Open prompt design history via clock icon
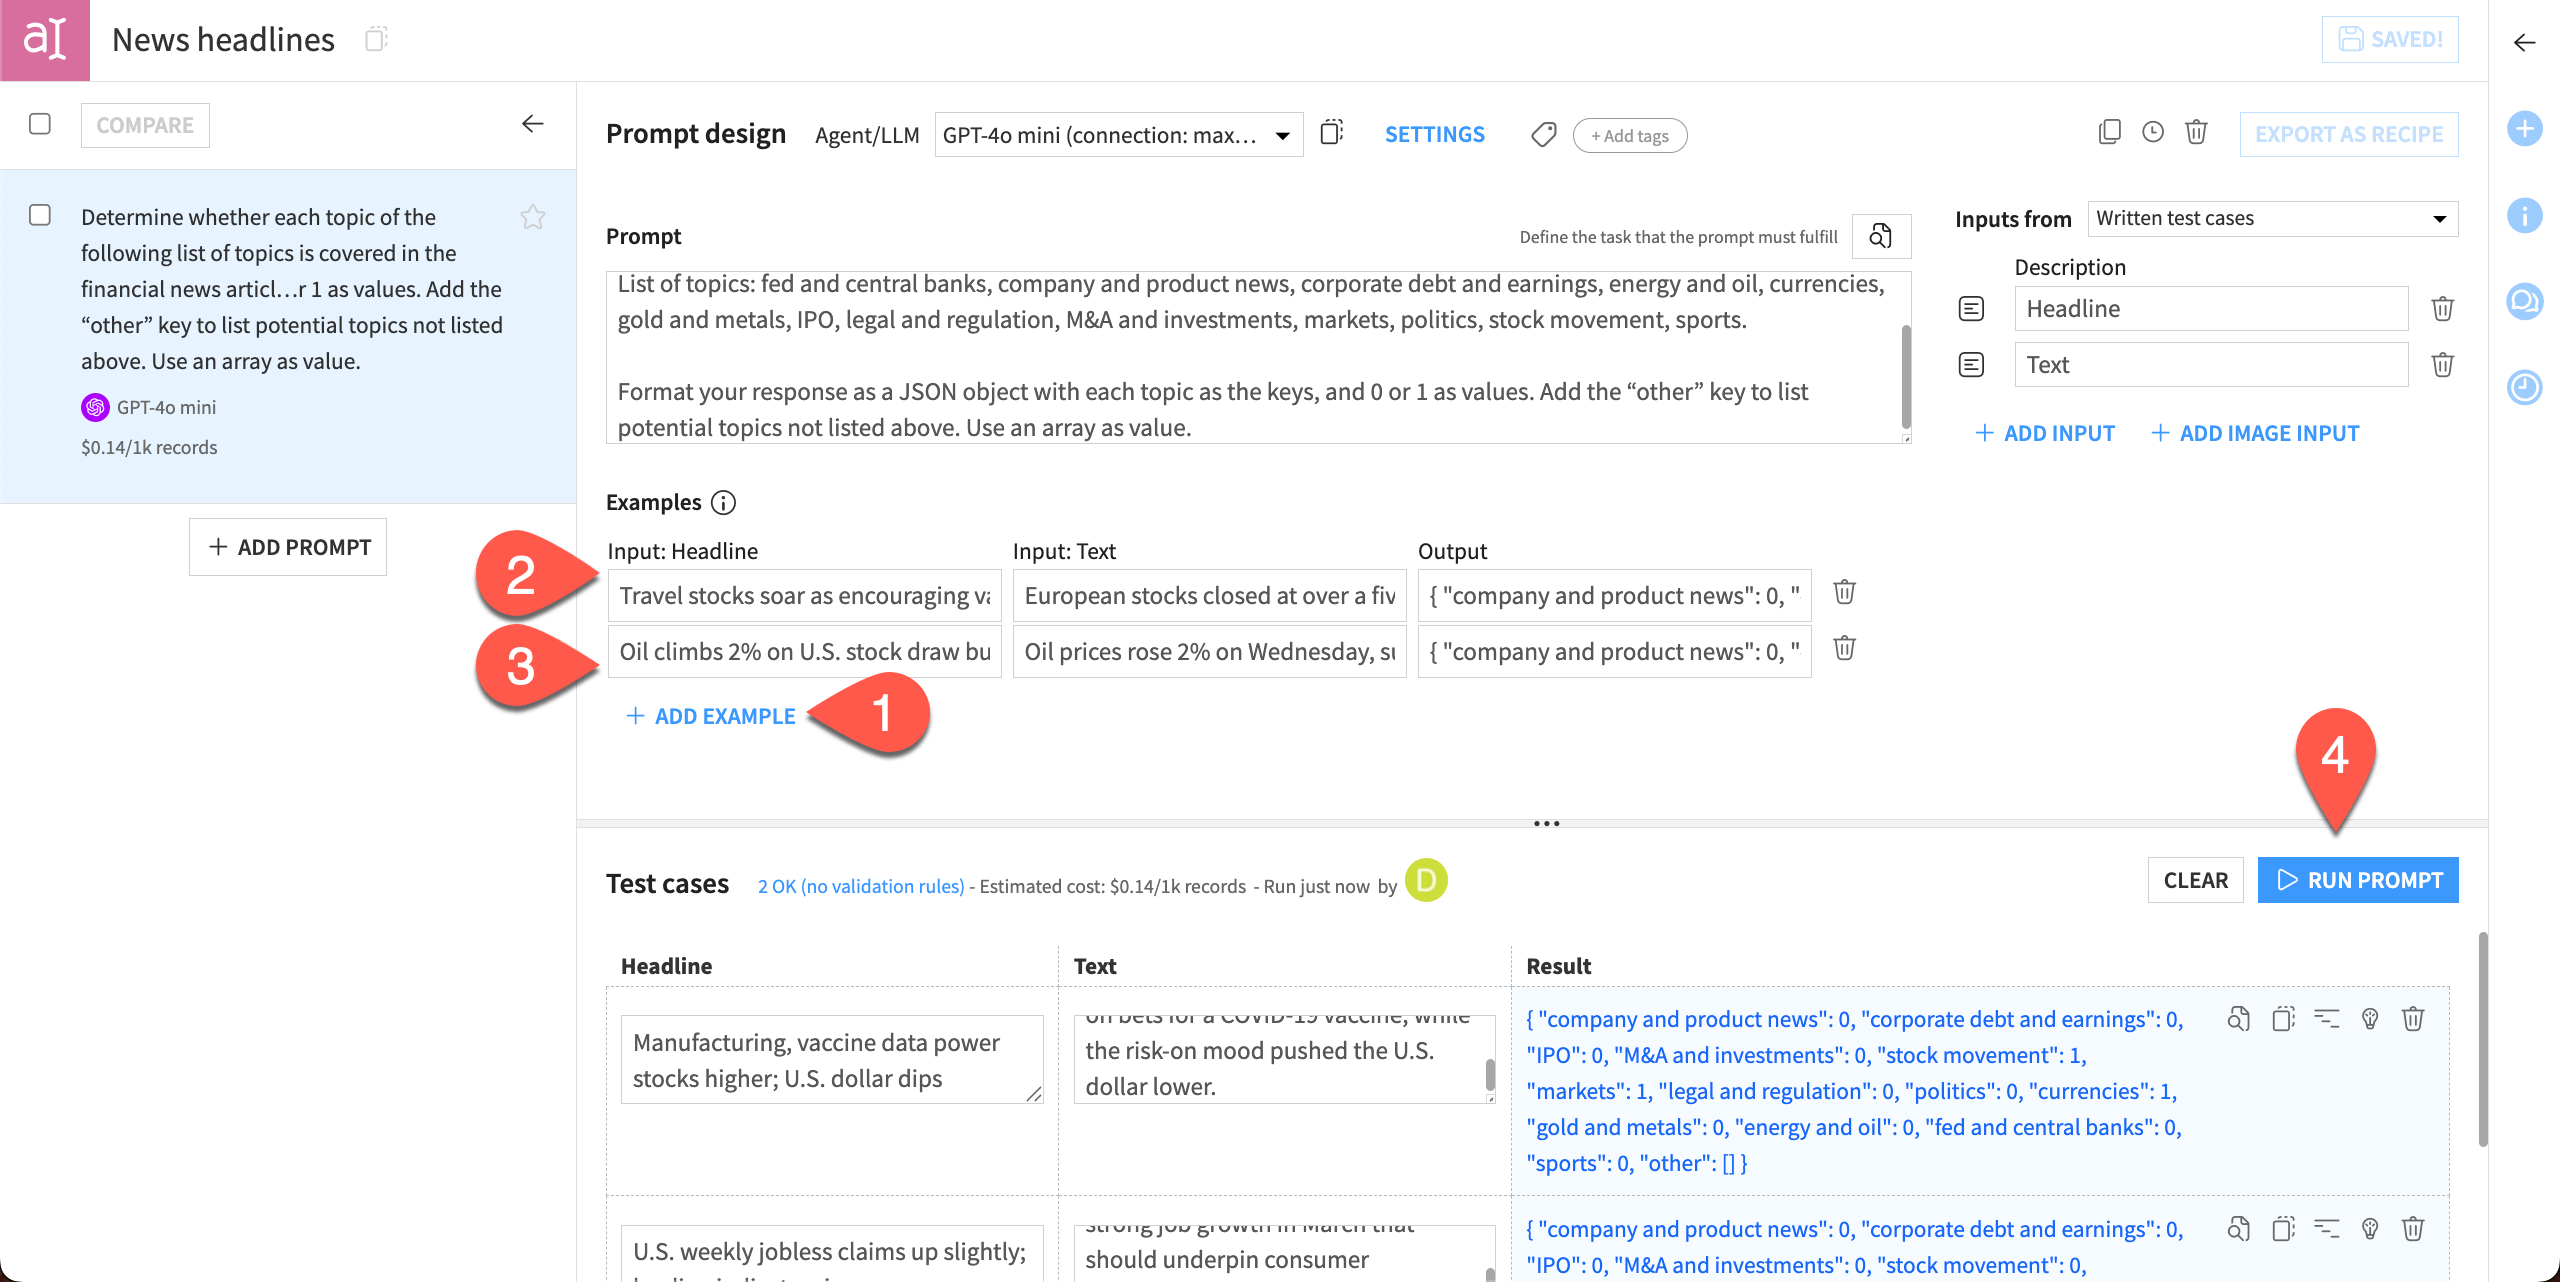Screen dimensions: 2560x1282 coord(2153,131)
